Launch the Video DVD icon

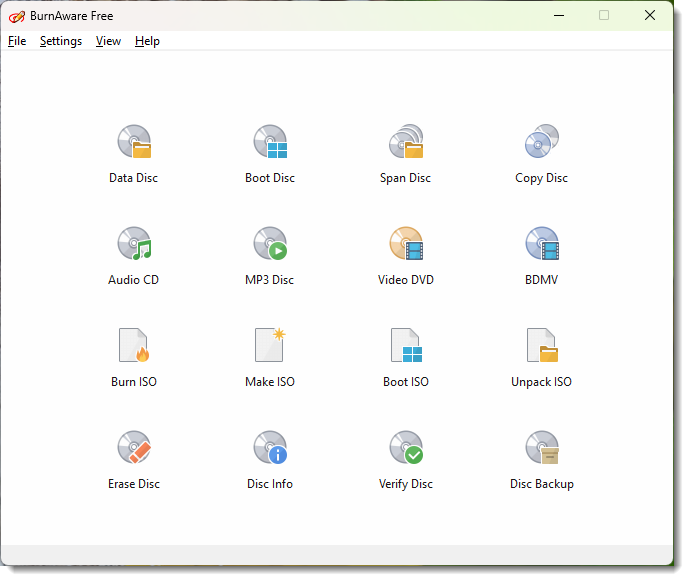pos(406,243)
